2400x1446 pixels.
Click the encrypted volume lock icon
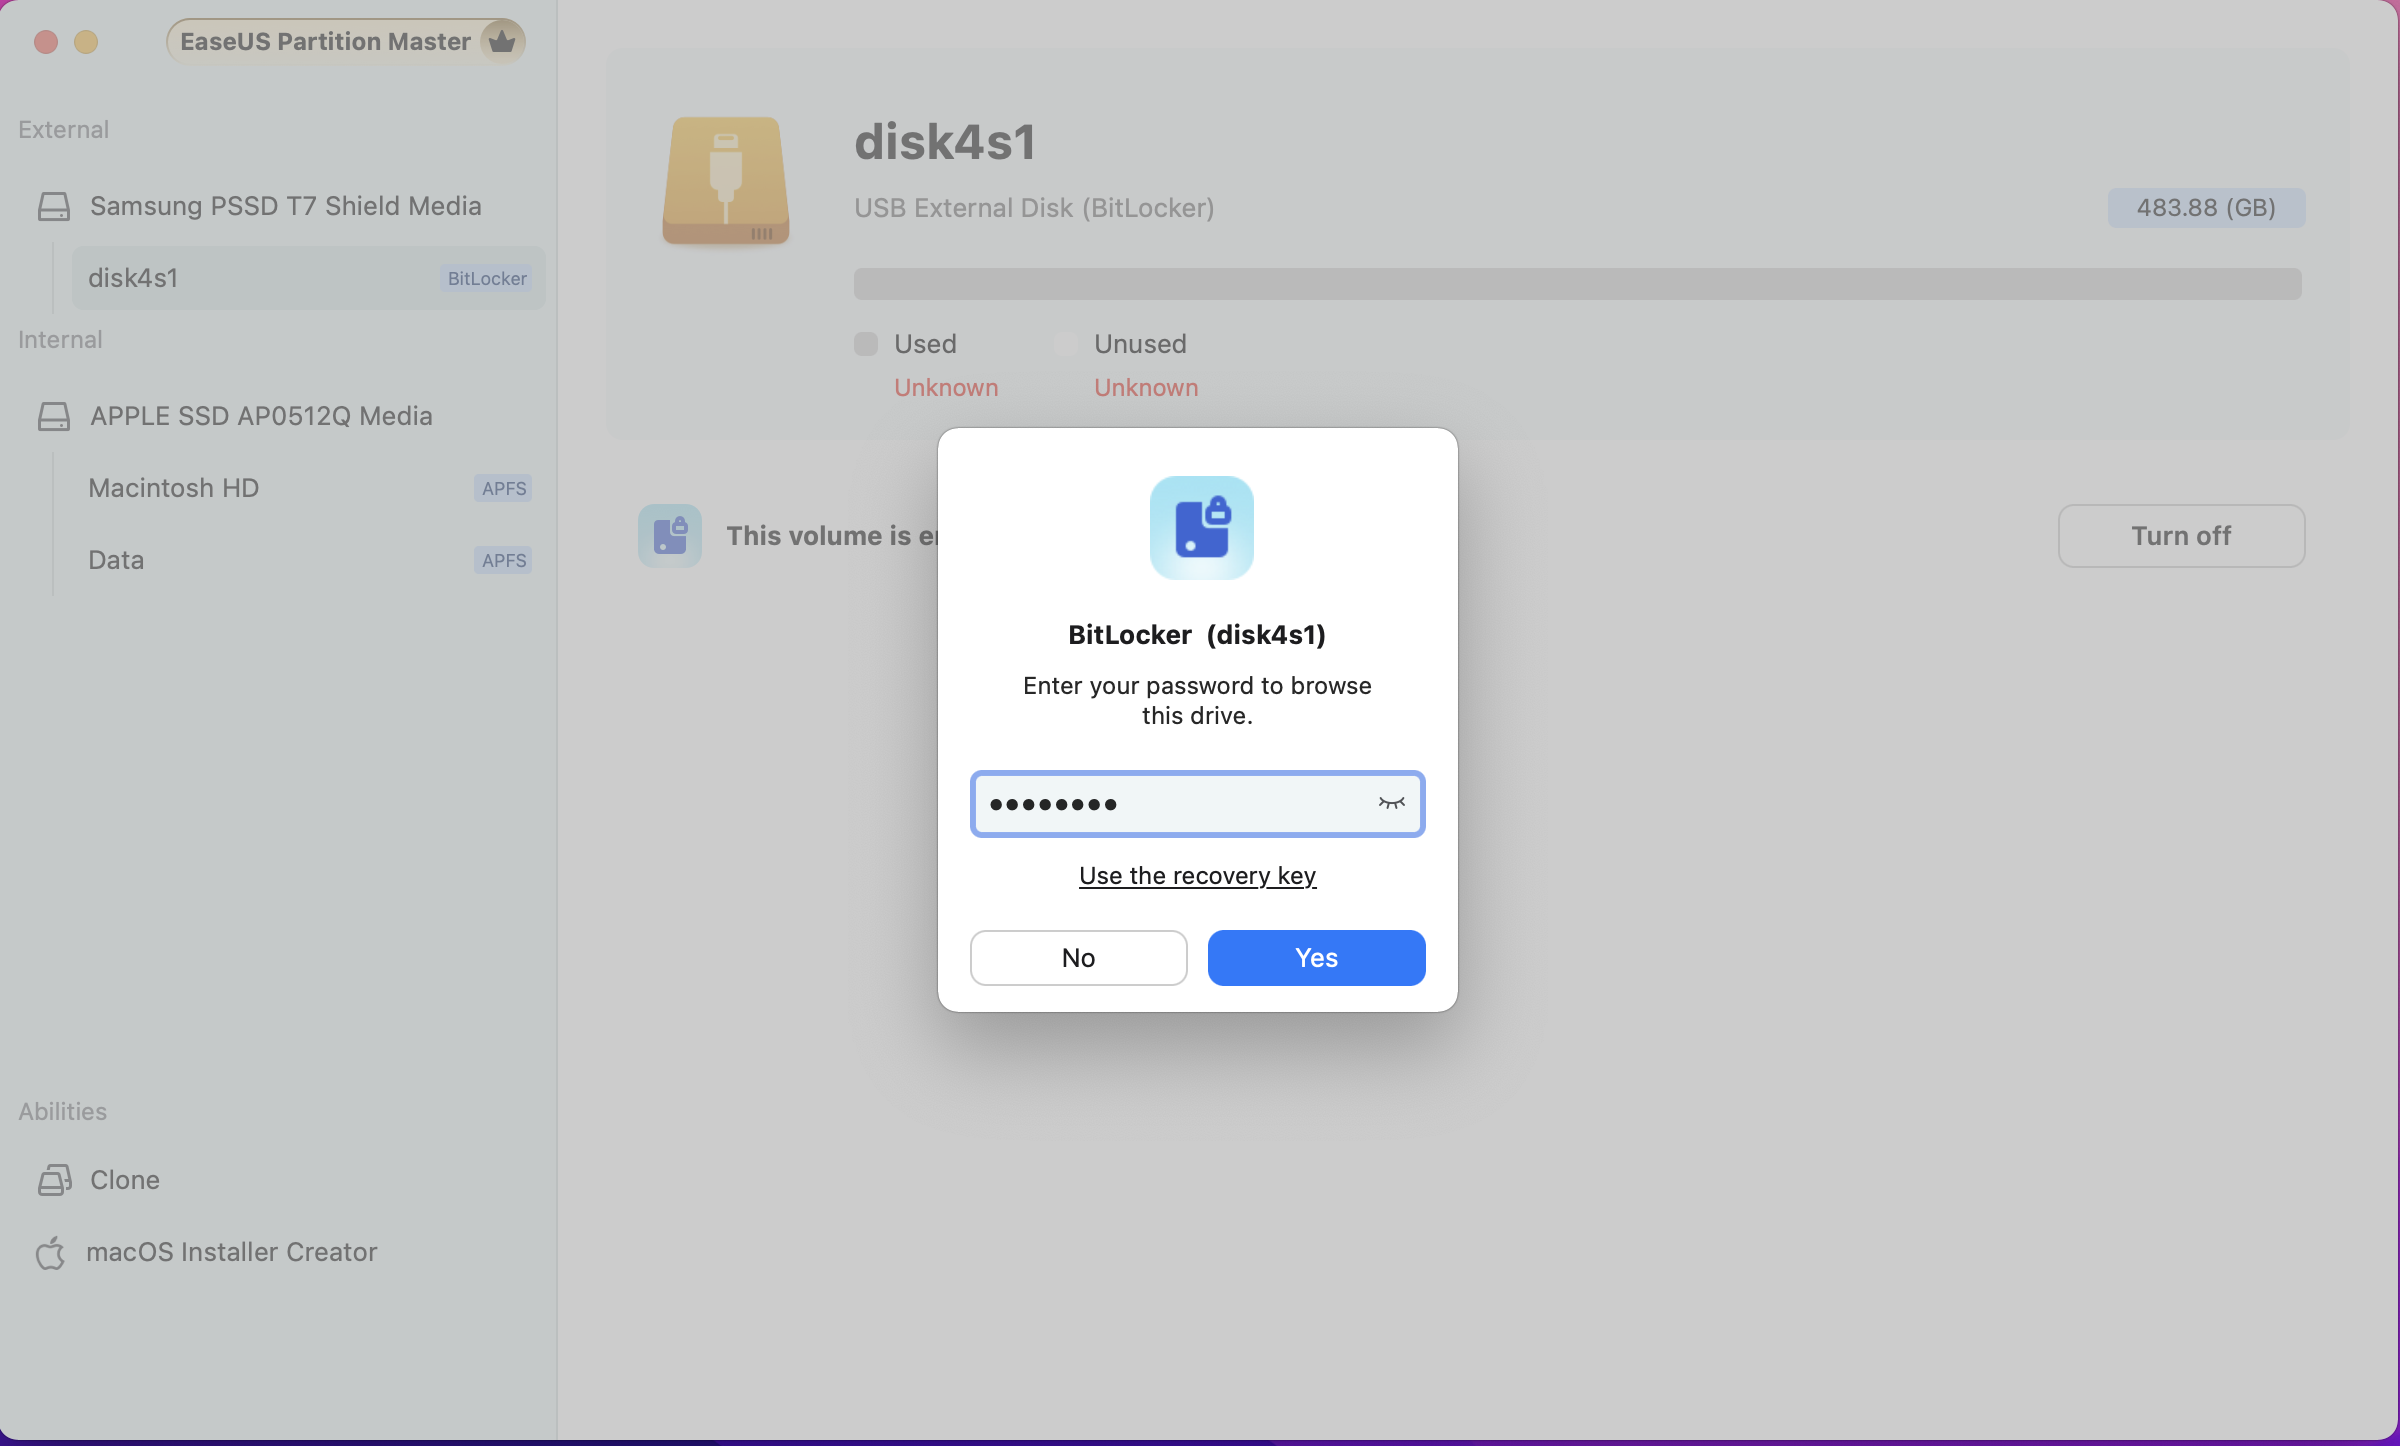(670, 536)
